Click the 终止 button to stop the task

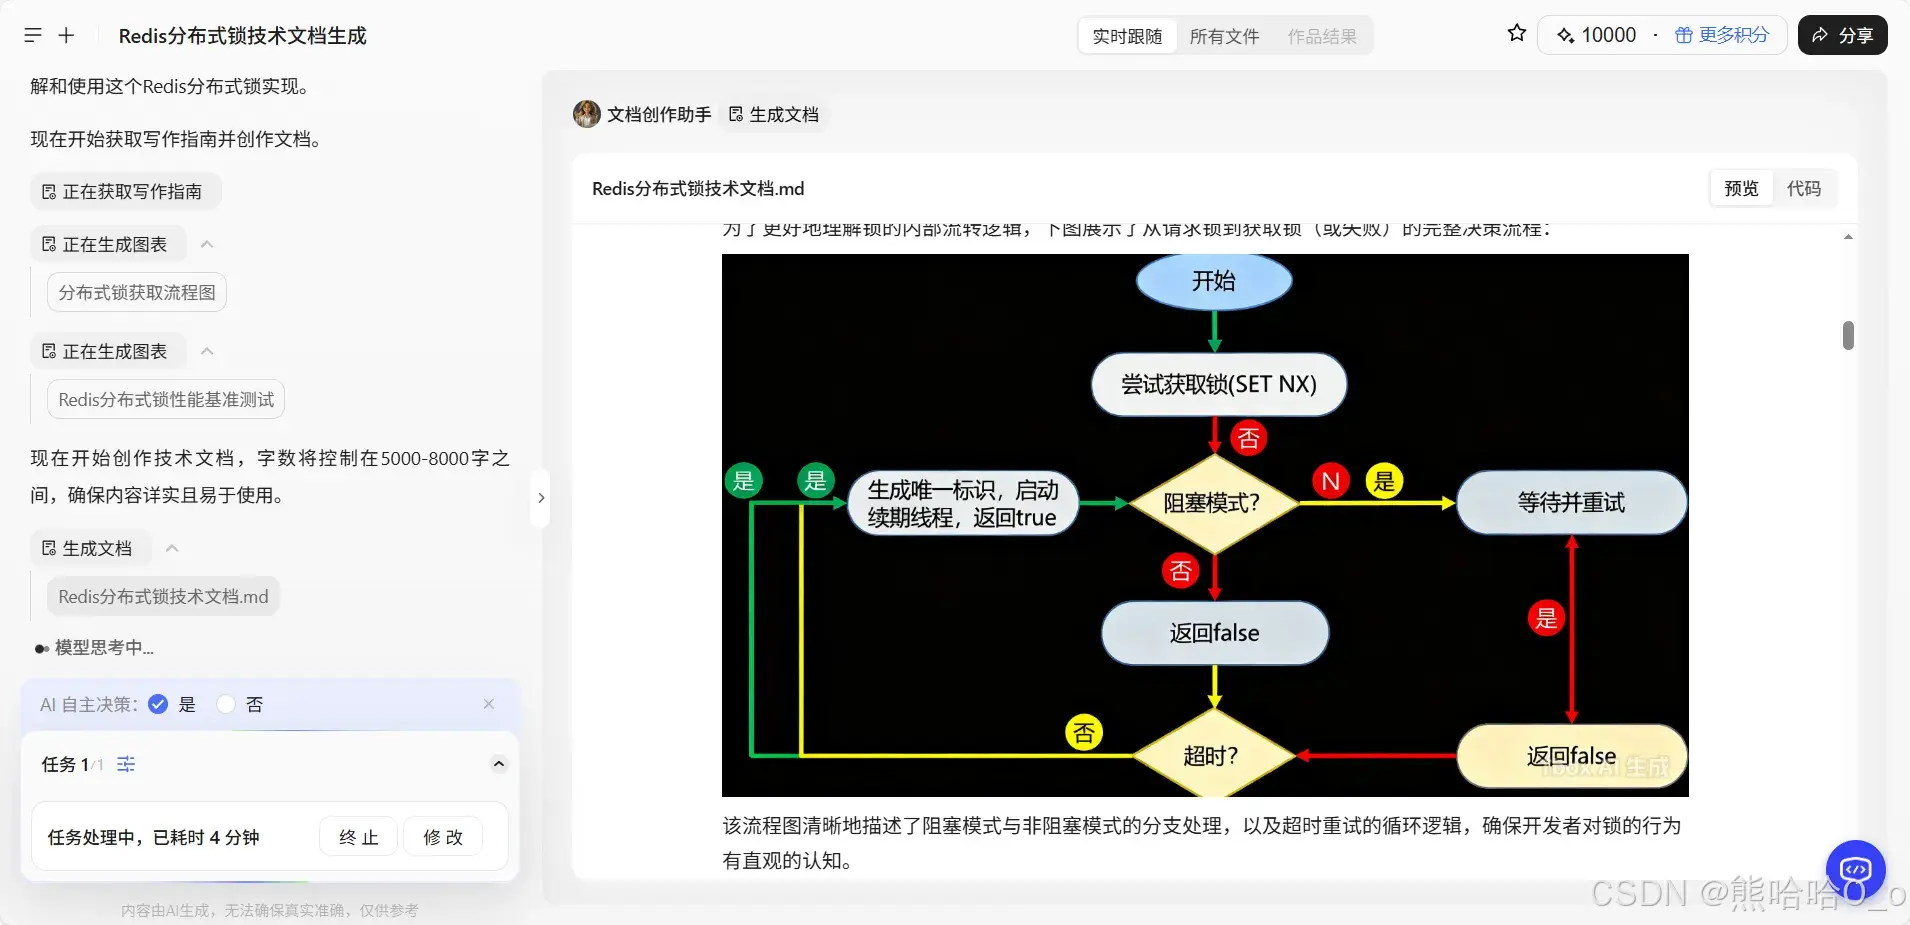click(x=357, y=837)
